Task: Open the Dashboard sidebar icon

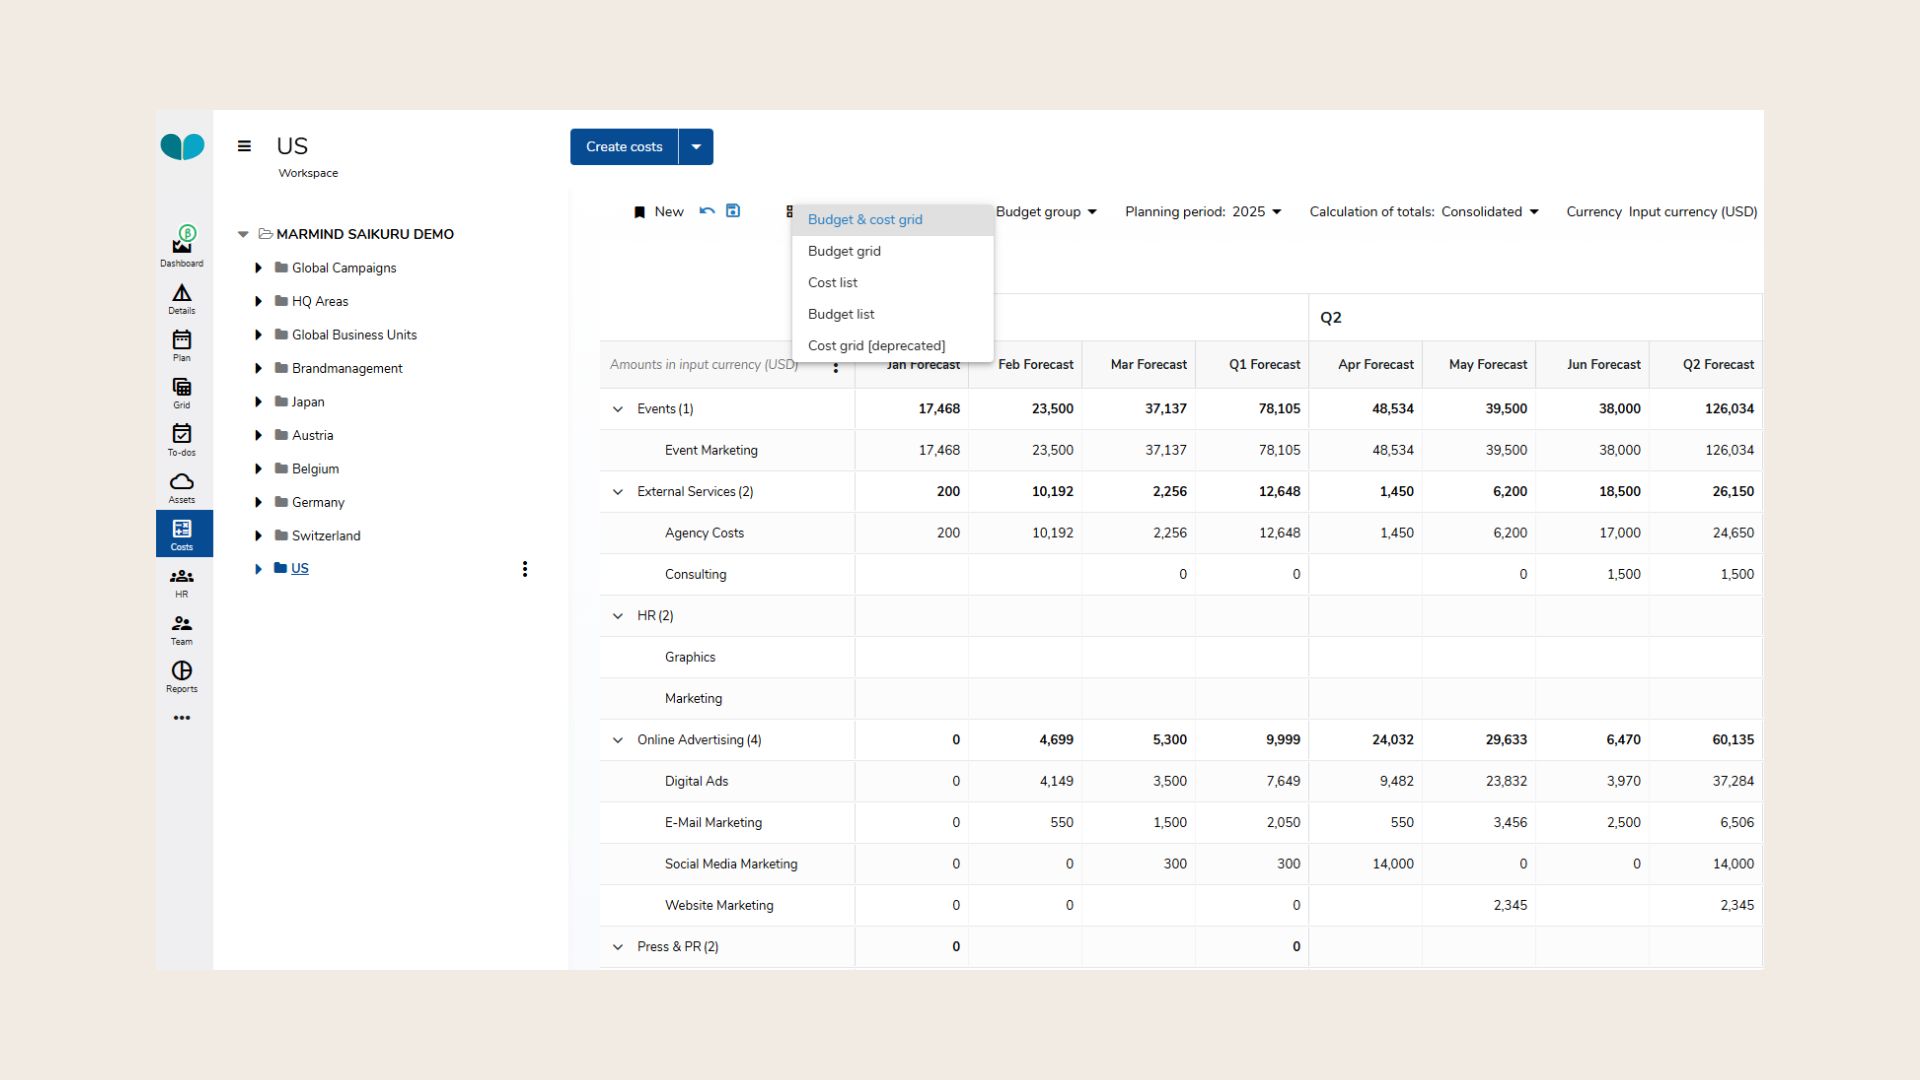Action: [182, 245]
